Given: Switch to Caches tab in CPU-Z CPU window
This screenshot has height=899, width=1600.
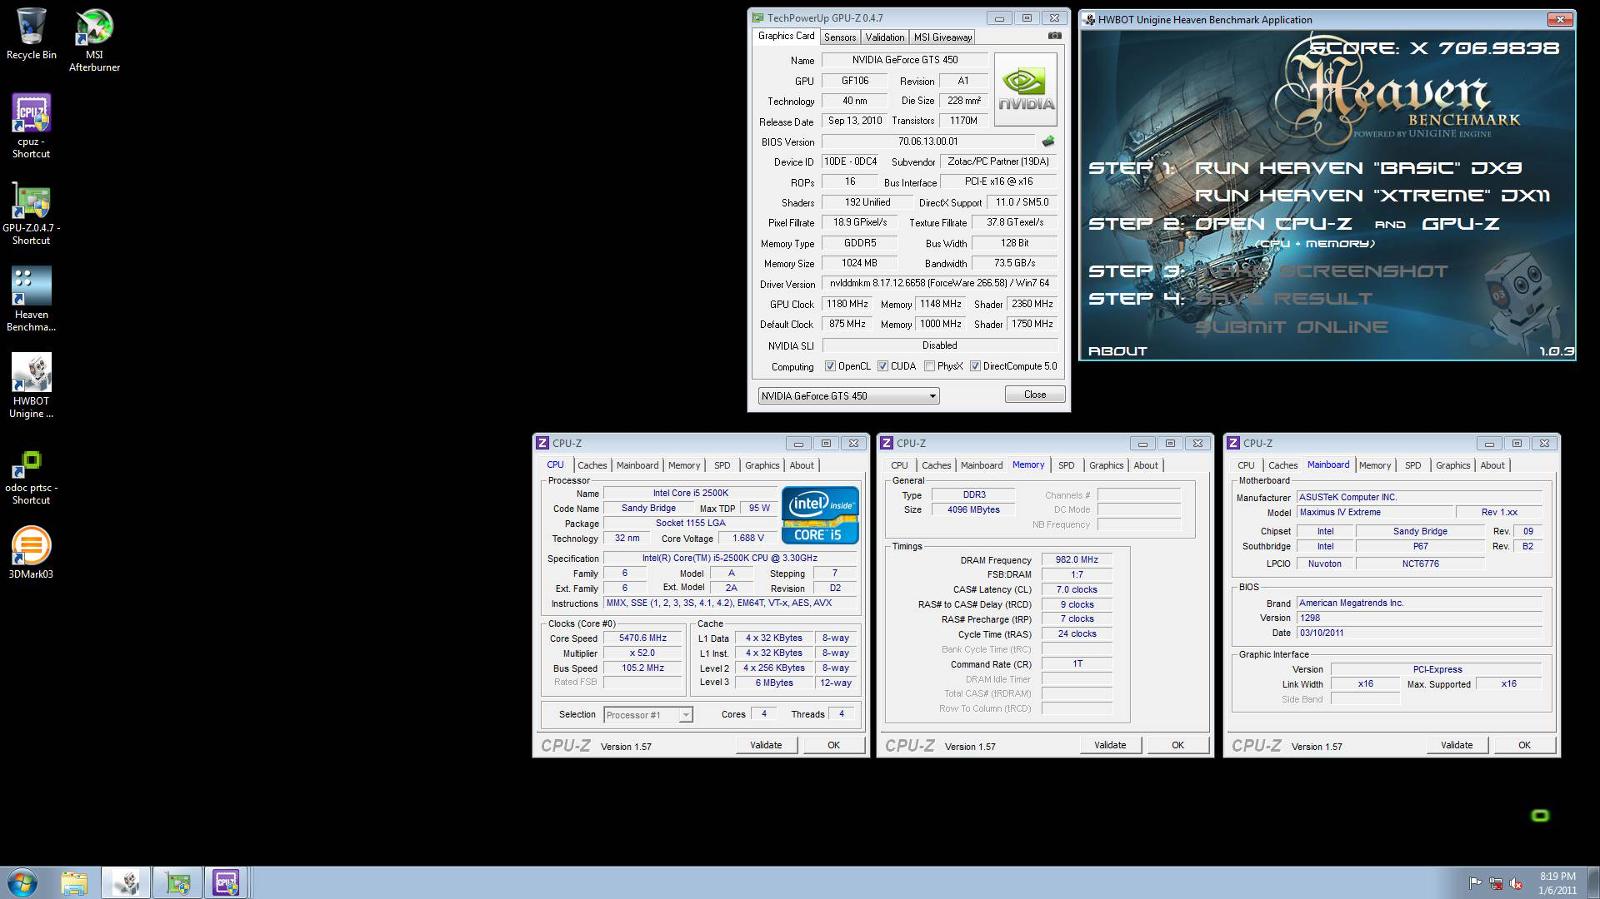Looking at the screenshot, I should coord(592,465).
